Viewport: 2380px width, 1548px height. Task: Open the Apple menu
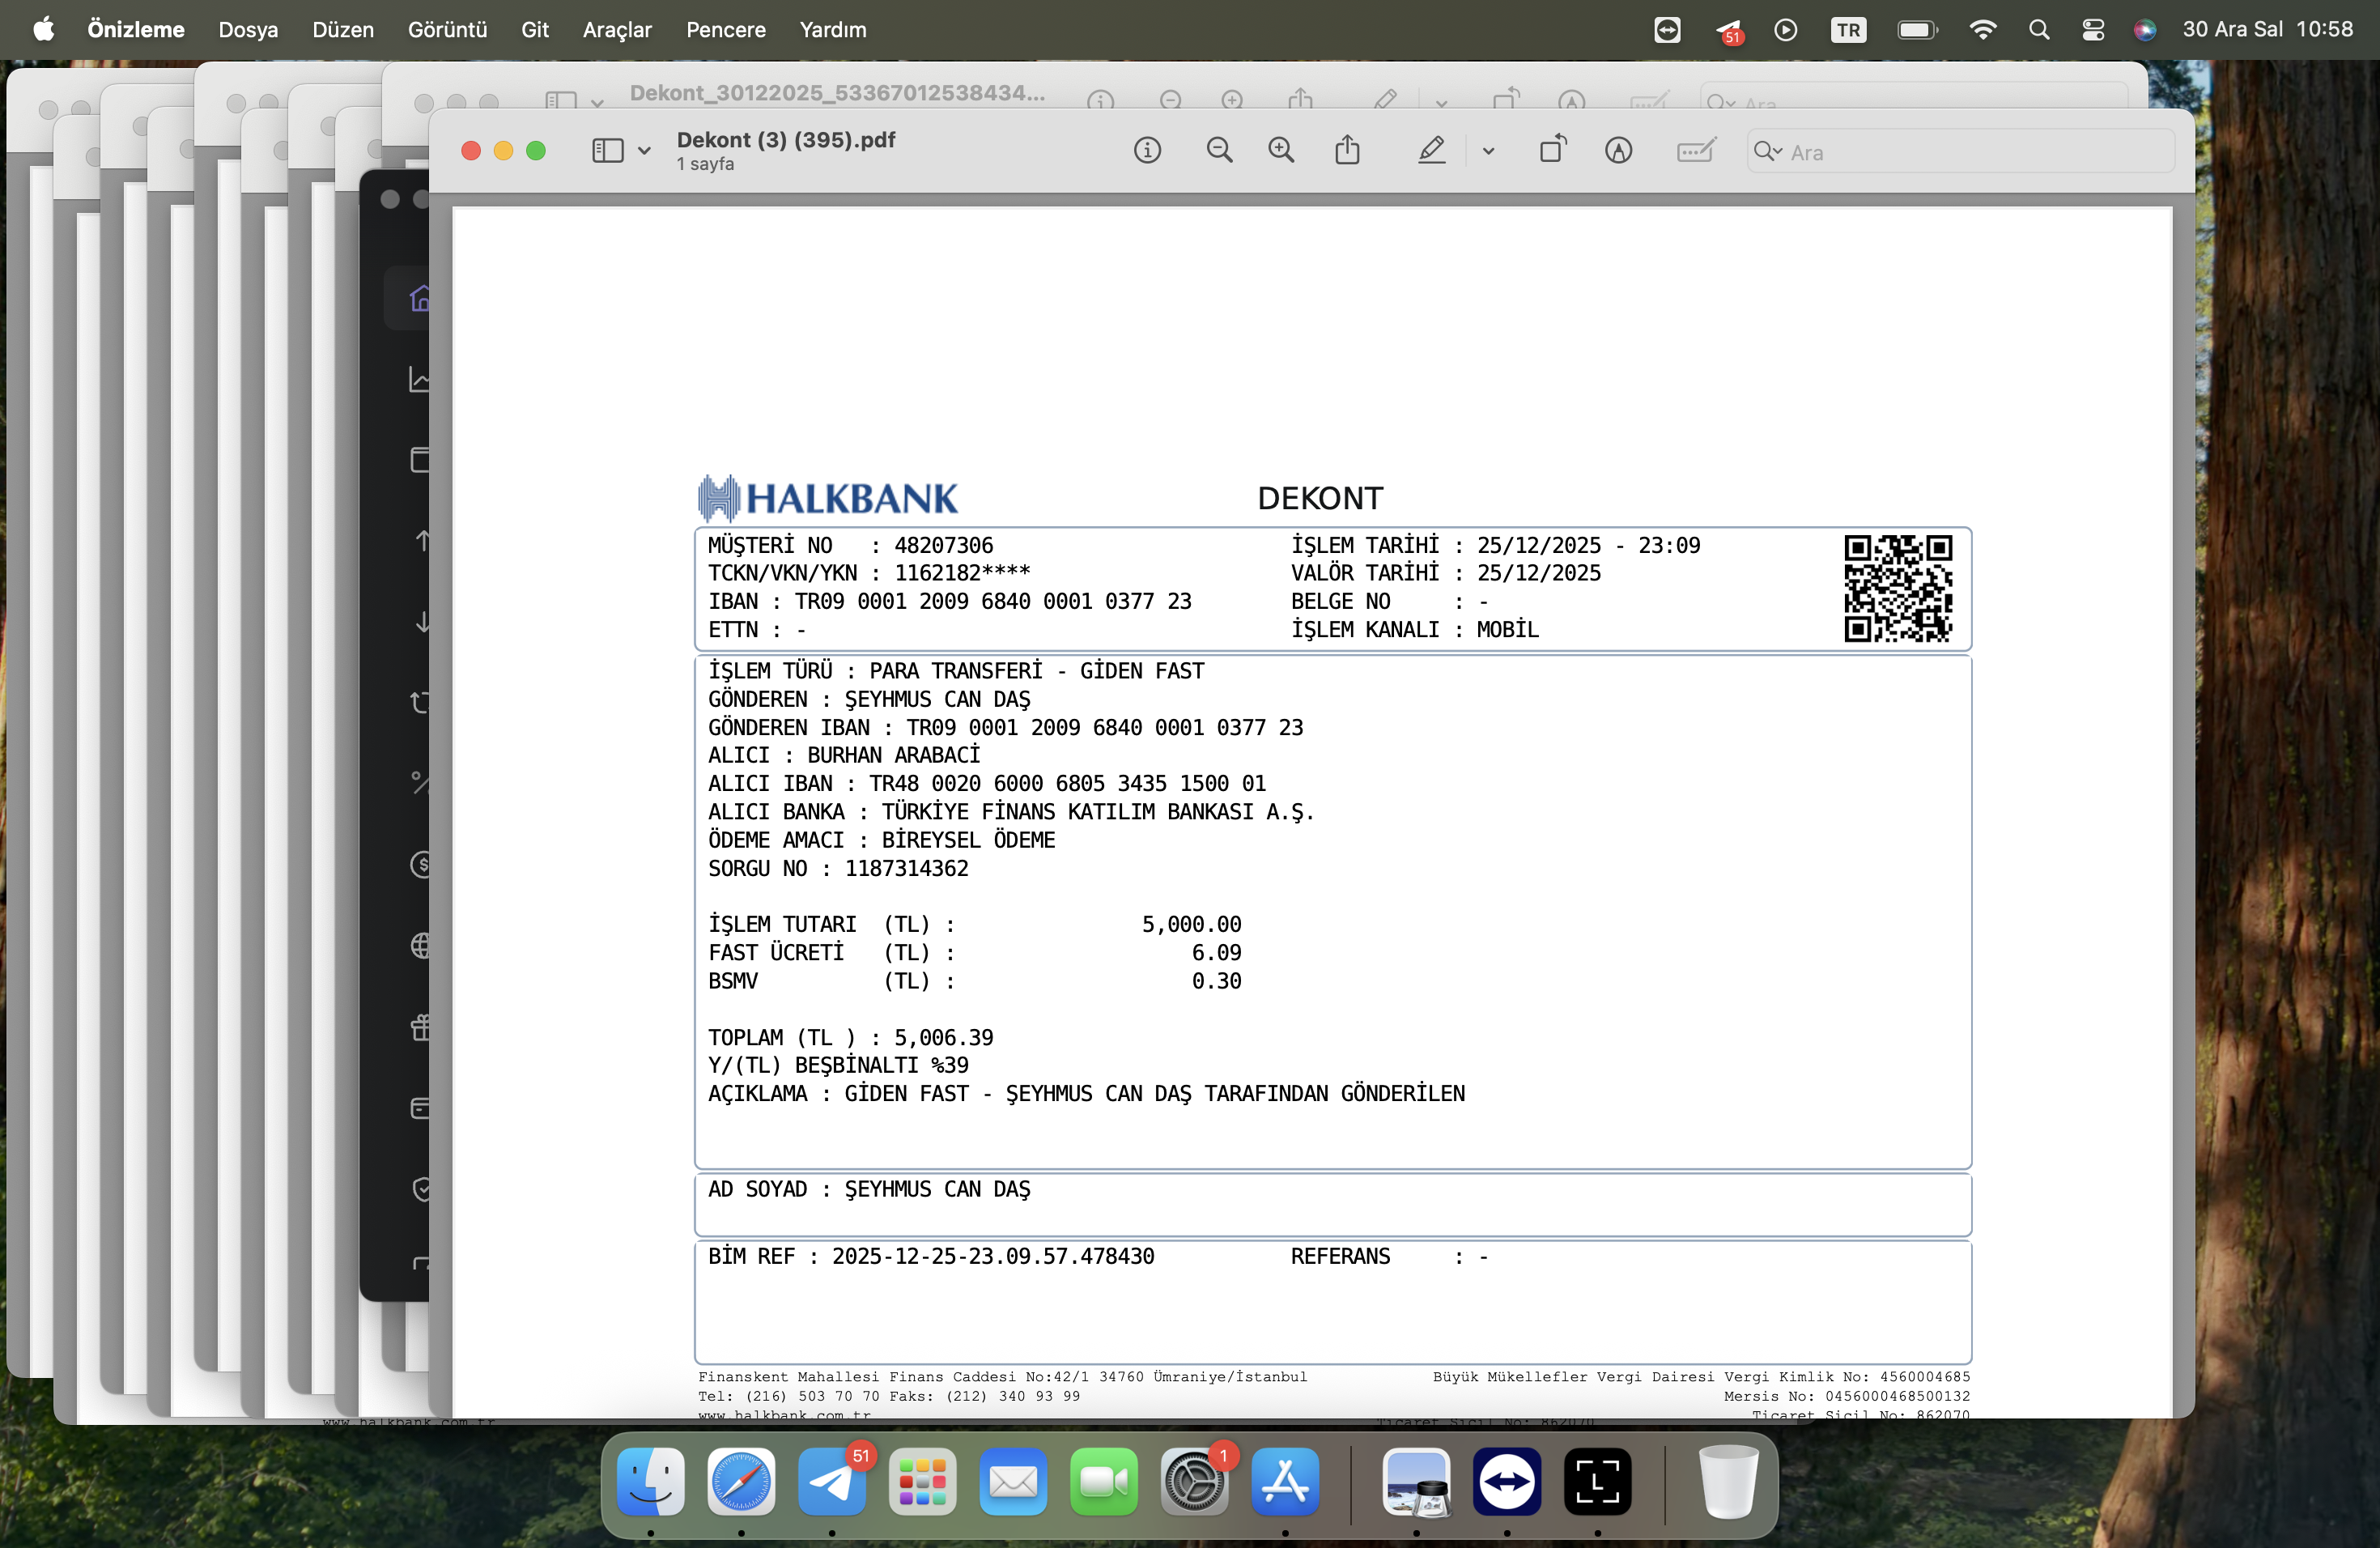(x=44, y=29)
